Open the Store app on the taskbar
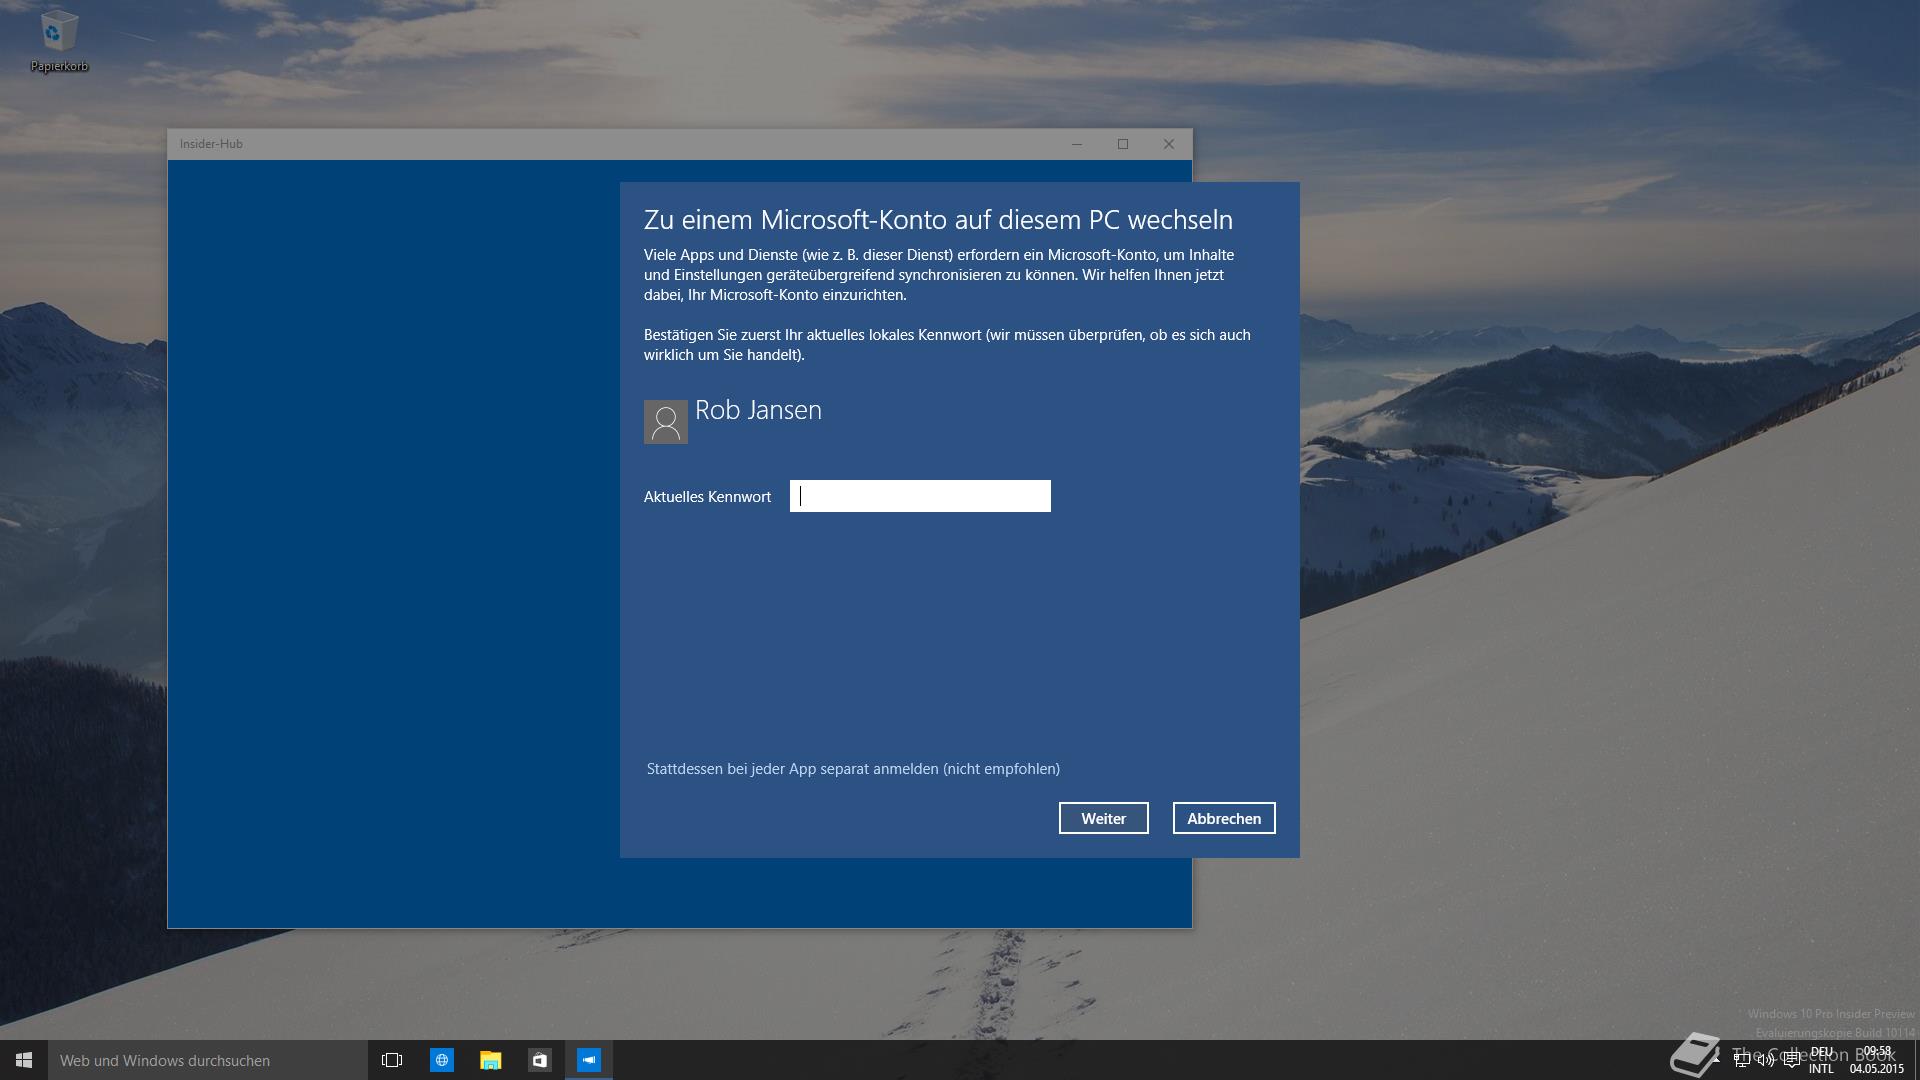 pyautogui.click(x=539, y=1060)
